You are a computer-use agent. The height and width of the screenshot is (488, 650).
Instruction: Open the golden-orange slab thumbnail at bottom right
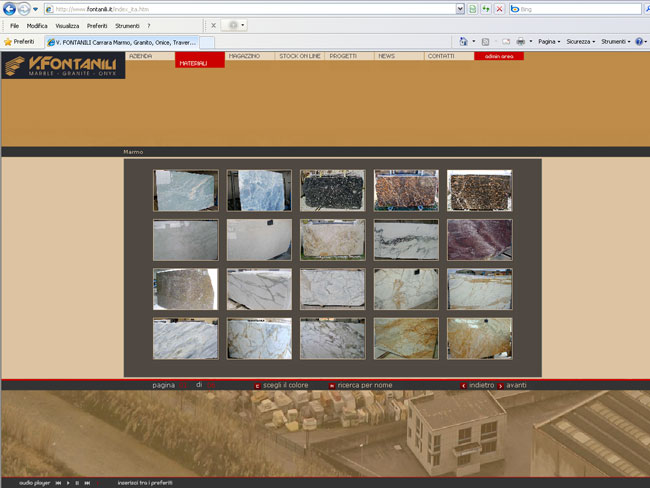(480, 338)
